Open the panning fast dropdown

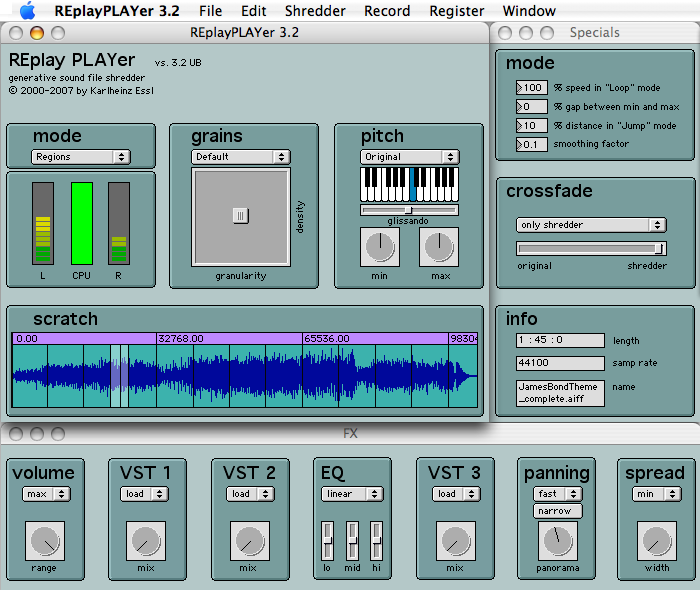pos(558,494)
